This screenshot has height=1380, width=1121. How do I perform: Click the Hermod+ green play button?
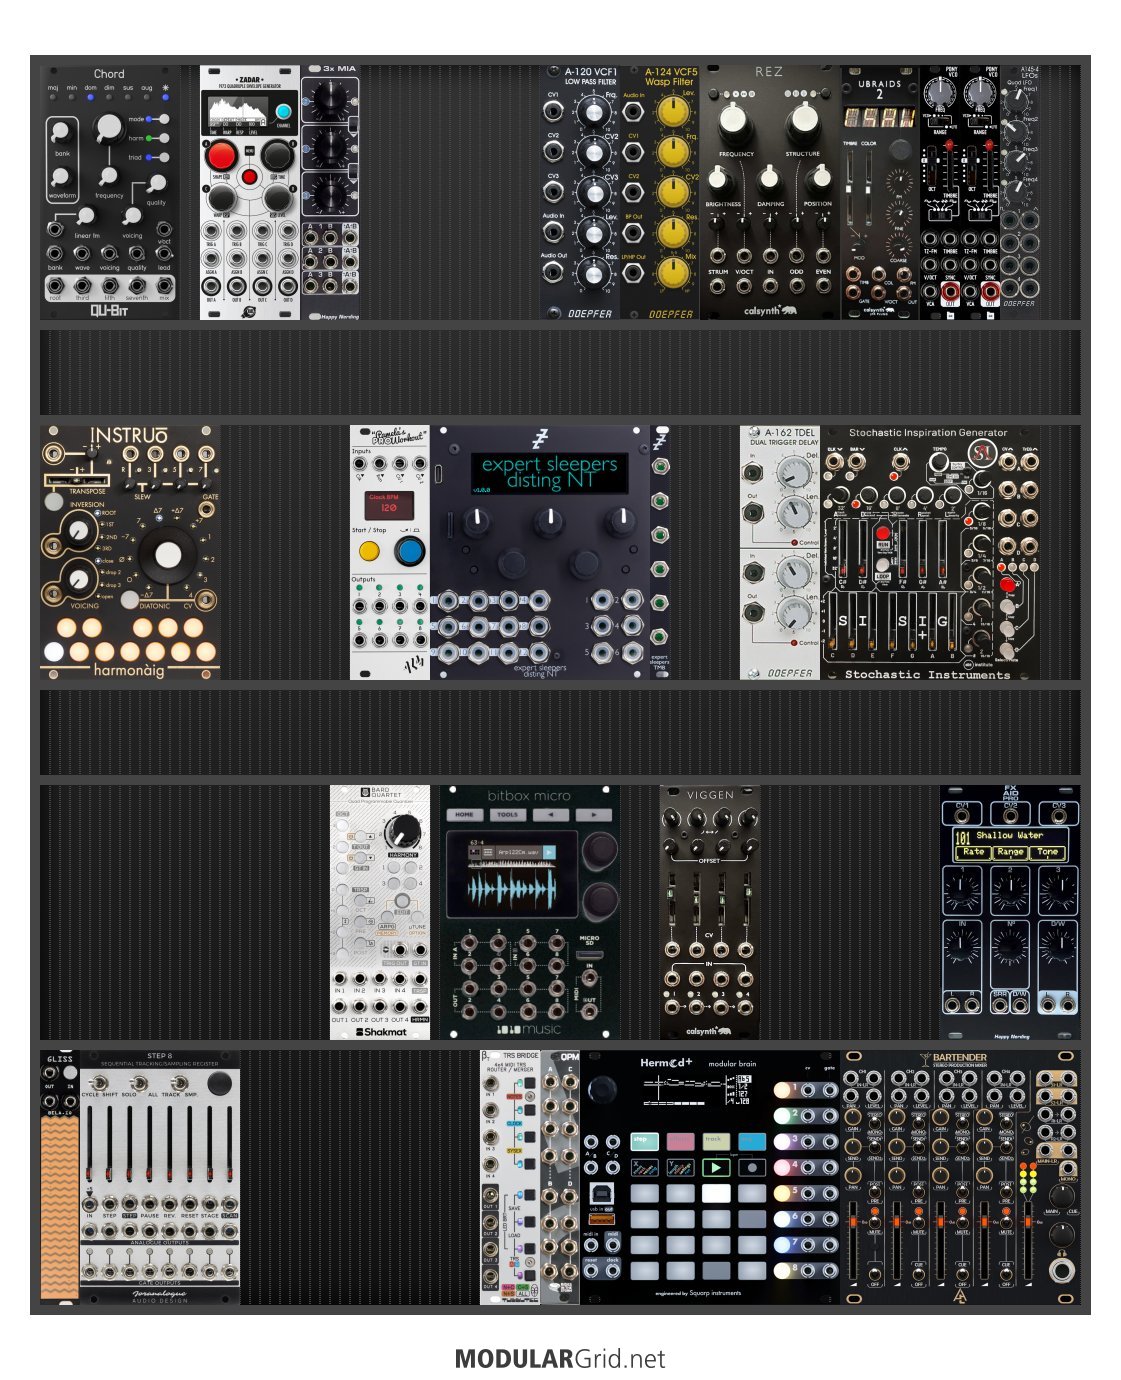[x=716, y=1167]
